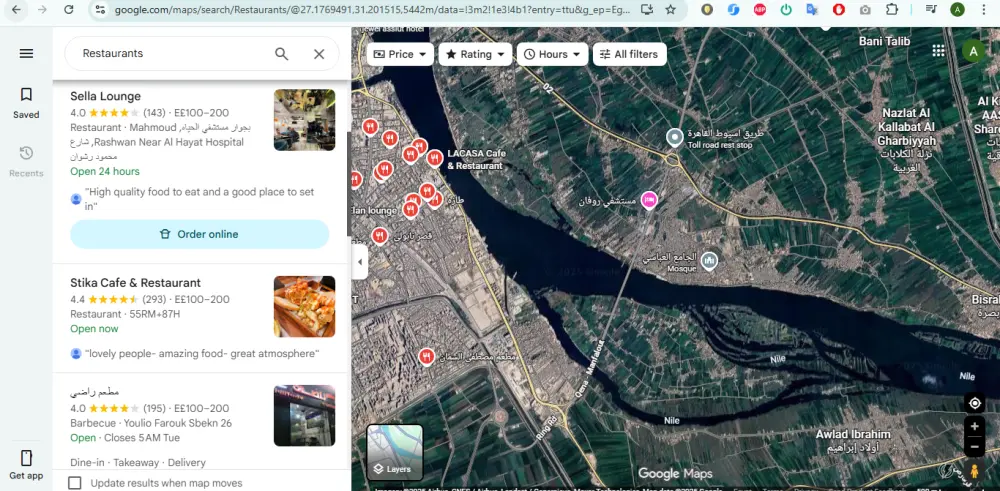Screen dimensions: 1000x491
Task: Click the site information icon
Action: 99,10
